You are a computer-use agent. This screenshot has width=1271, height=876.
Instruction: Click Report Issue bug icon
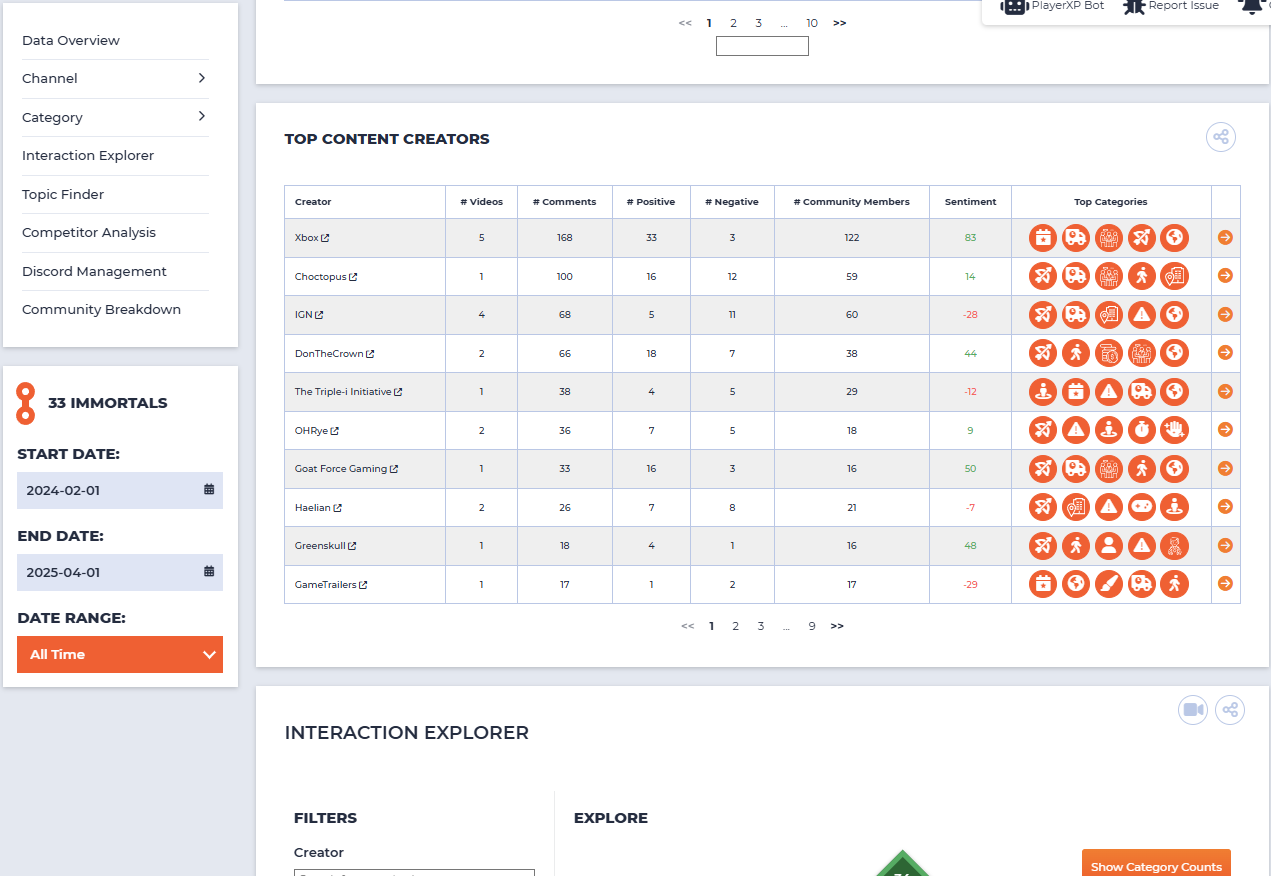pos(1134,6)
